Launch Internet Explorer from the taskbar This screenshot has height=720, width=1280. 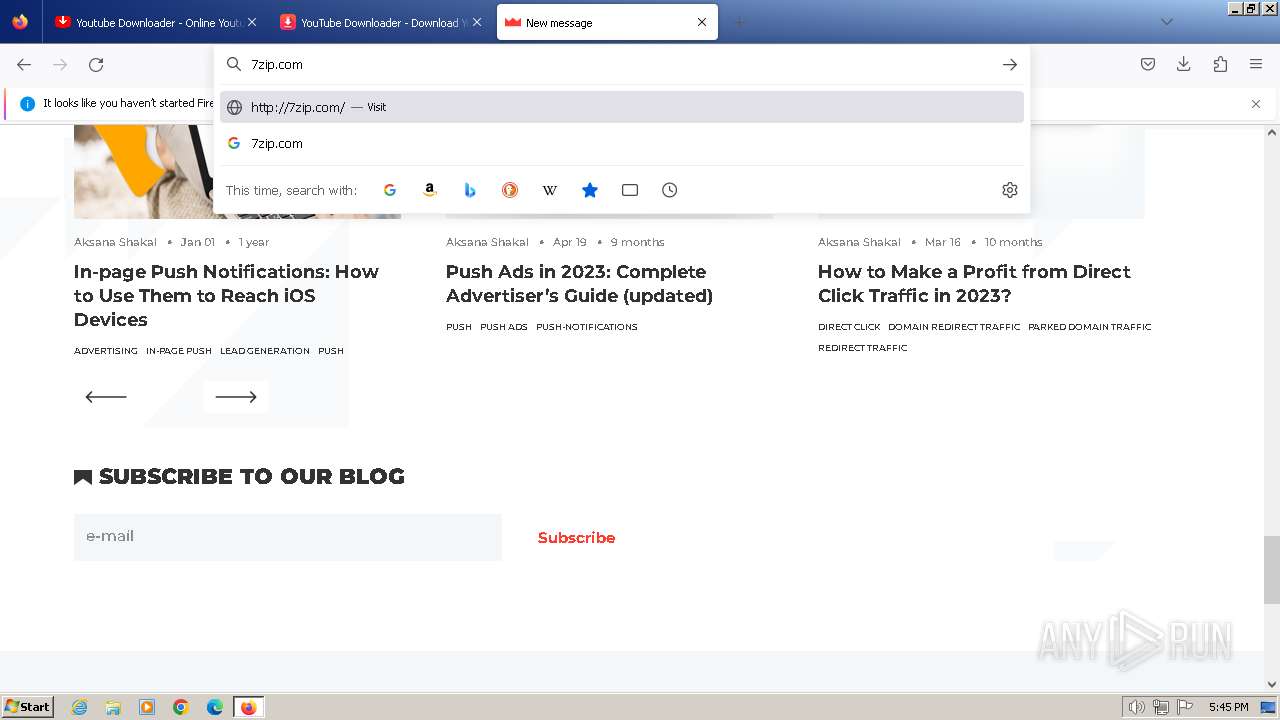click(x=79, y=707)
